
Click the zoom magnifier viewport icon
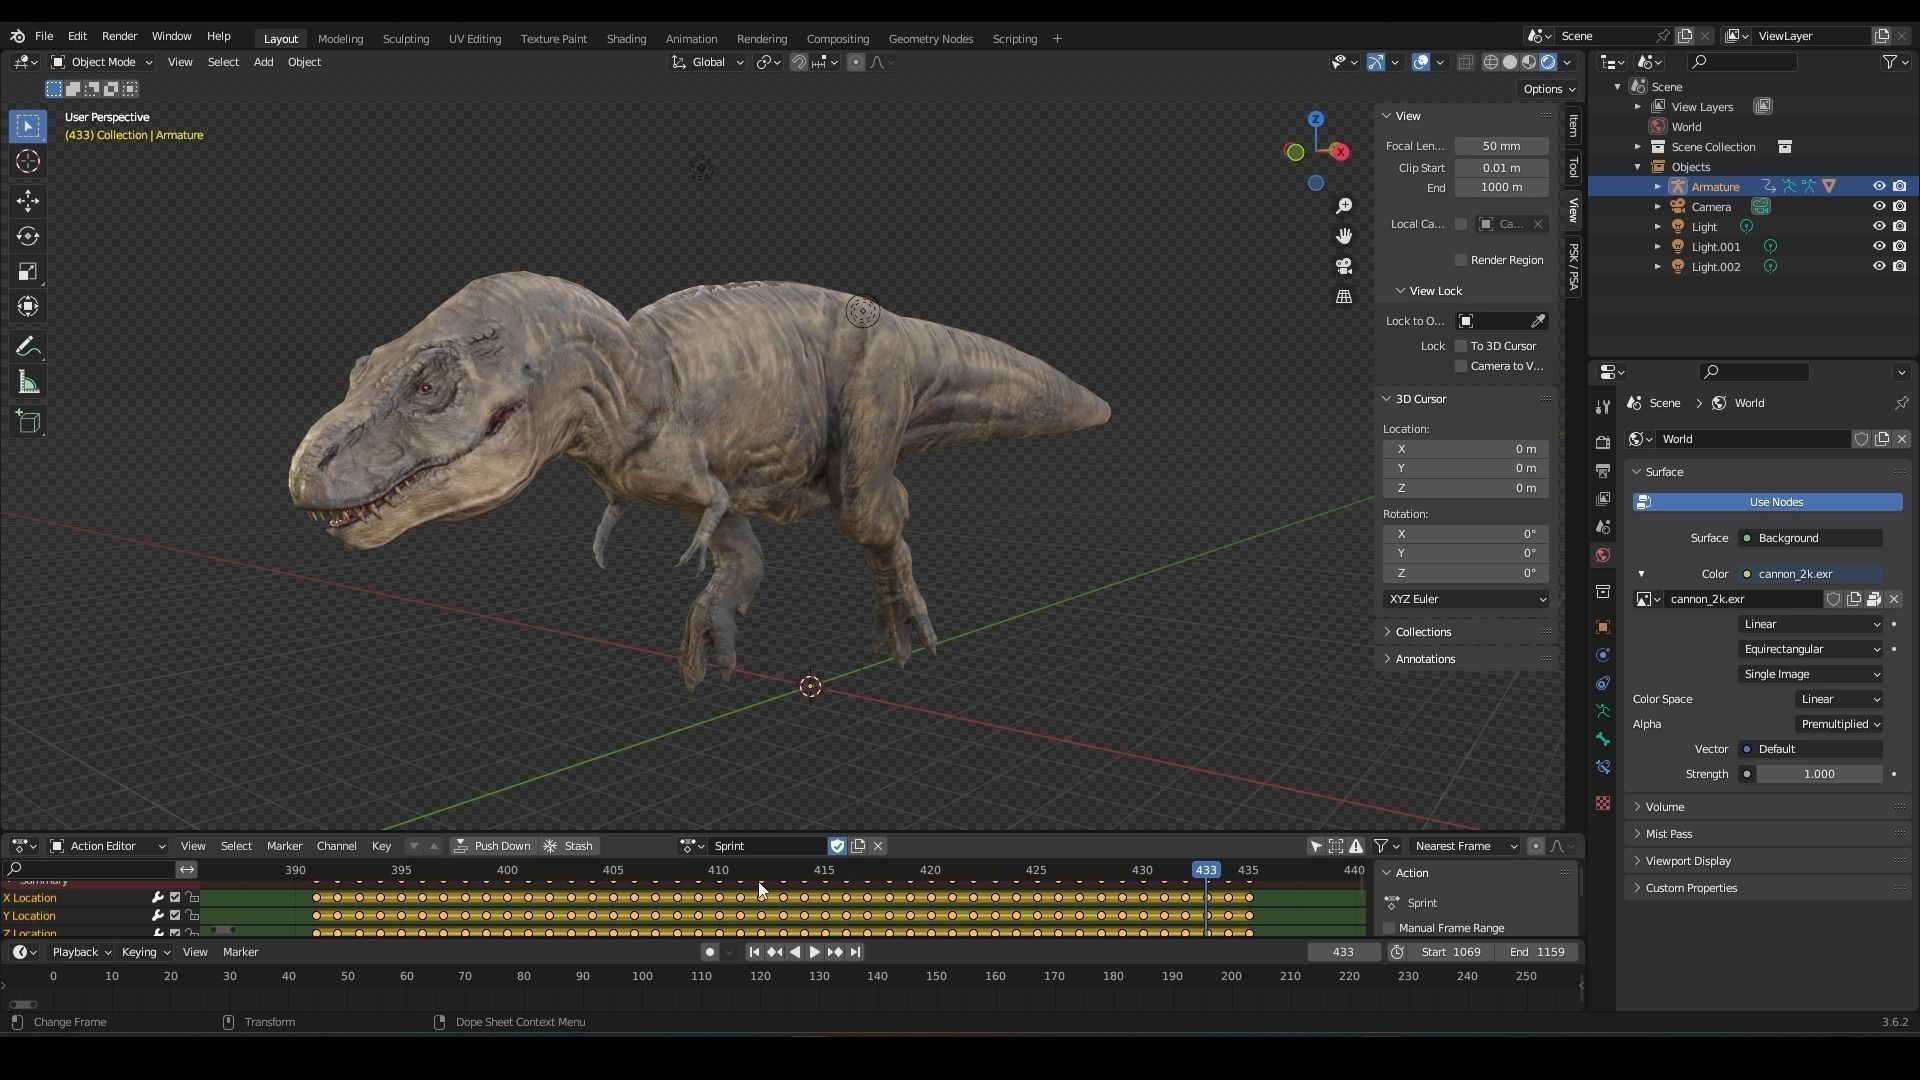coord(1344,206)
